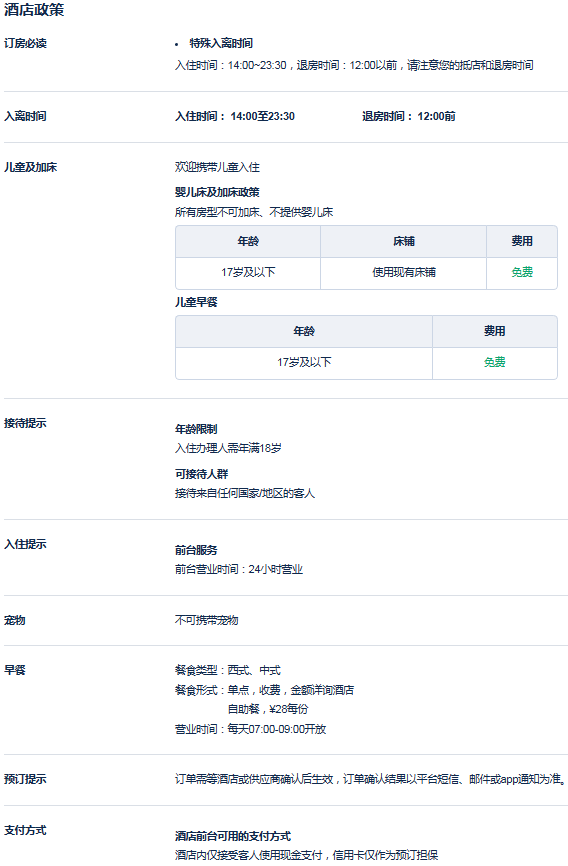Viewport: 568px width, 866px height.
Task: Click green 免费 in bed policy table
Action: [522, 272]
